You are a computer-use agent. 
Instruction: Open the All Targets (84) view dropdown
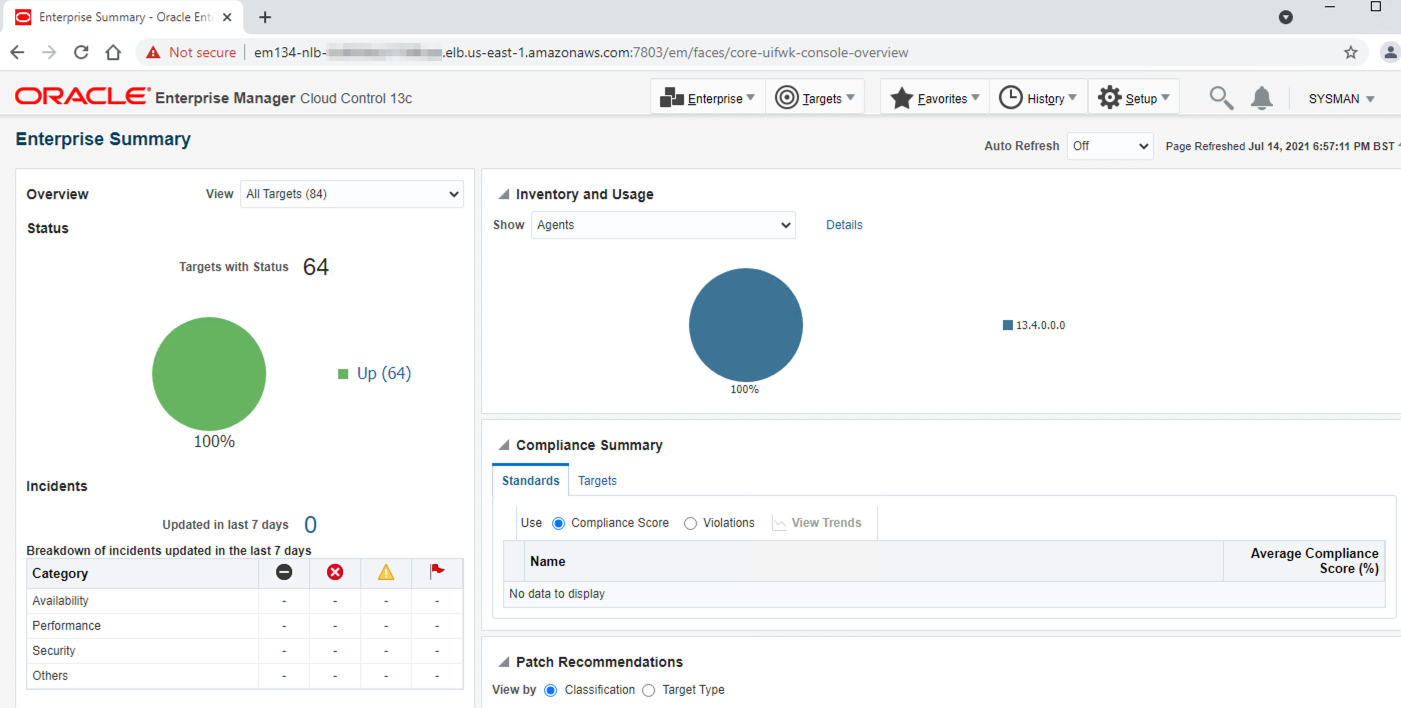(352, 194)
